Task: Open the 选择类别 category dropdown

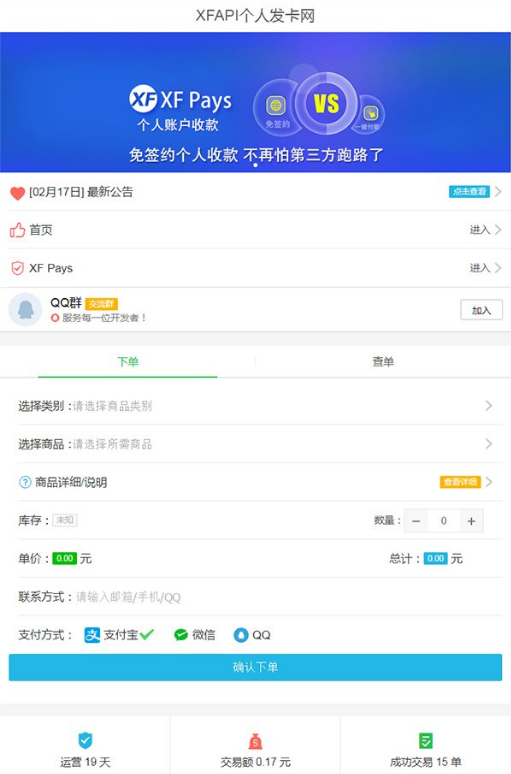Action: (255, 406)
